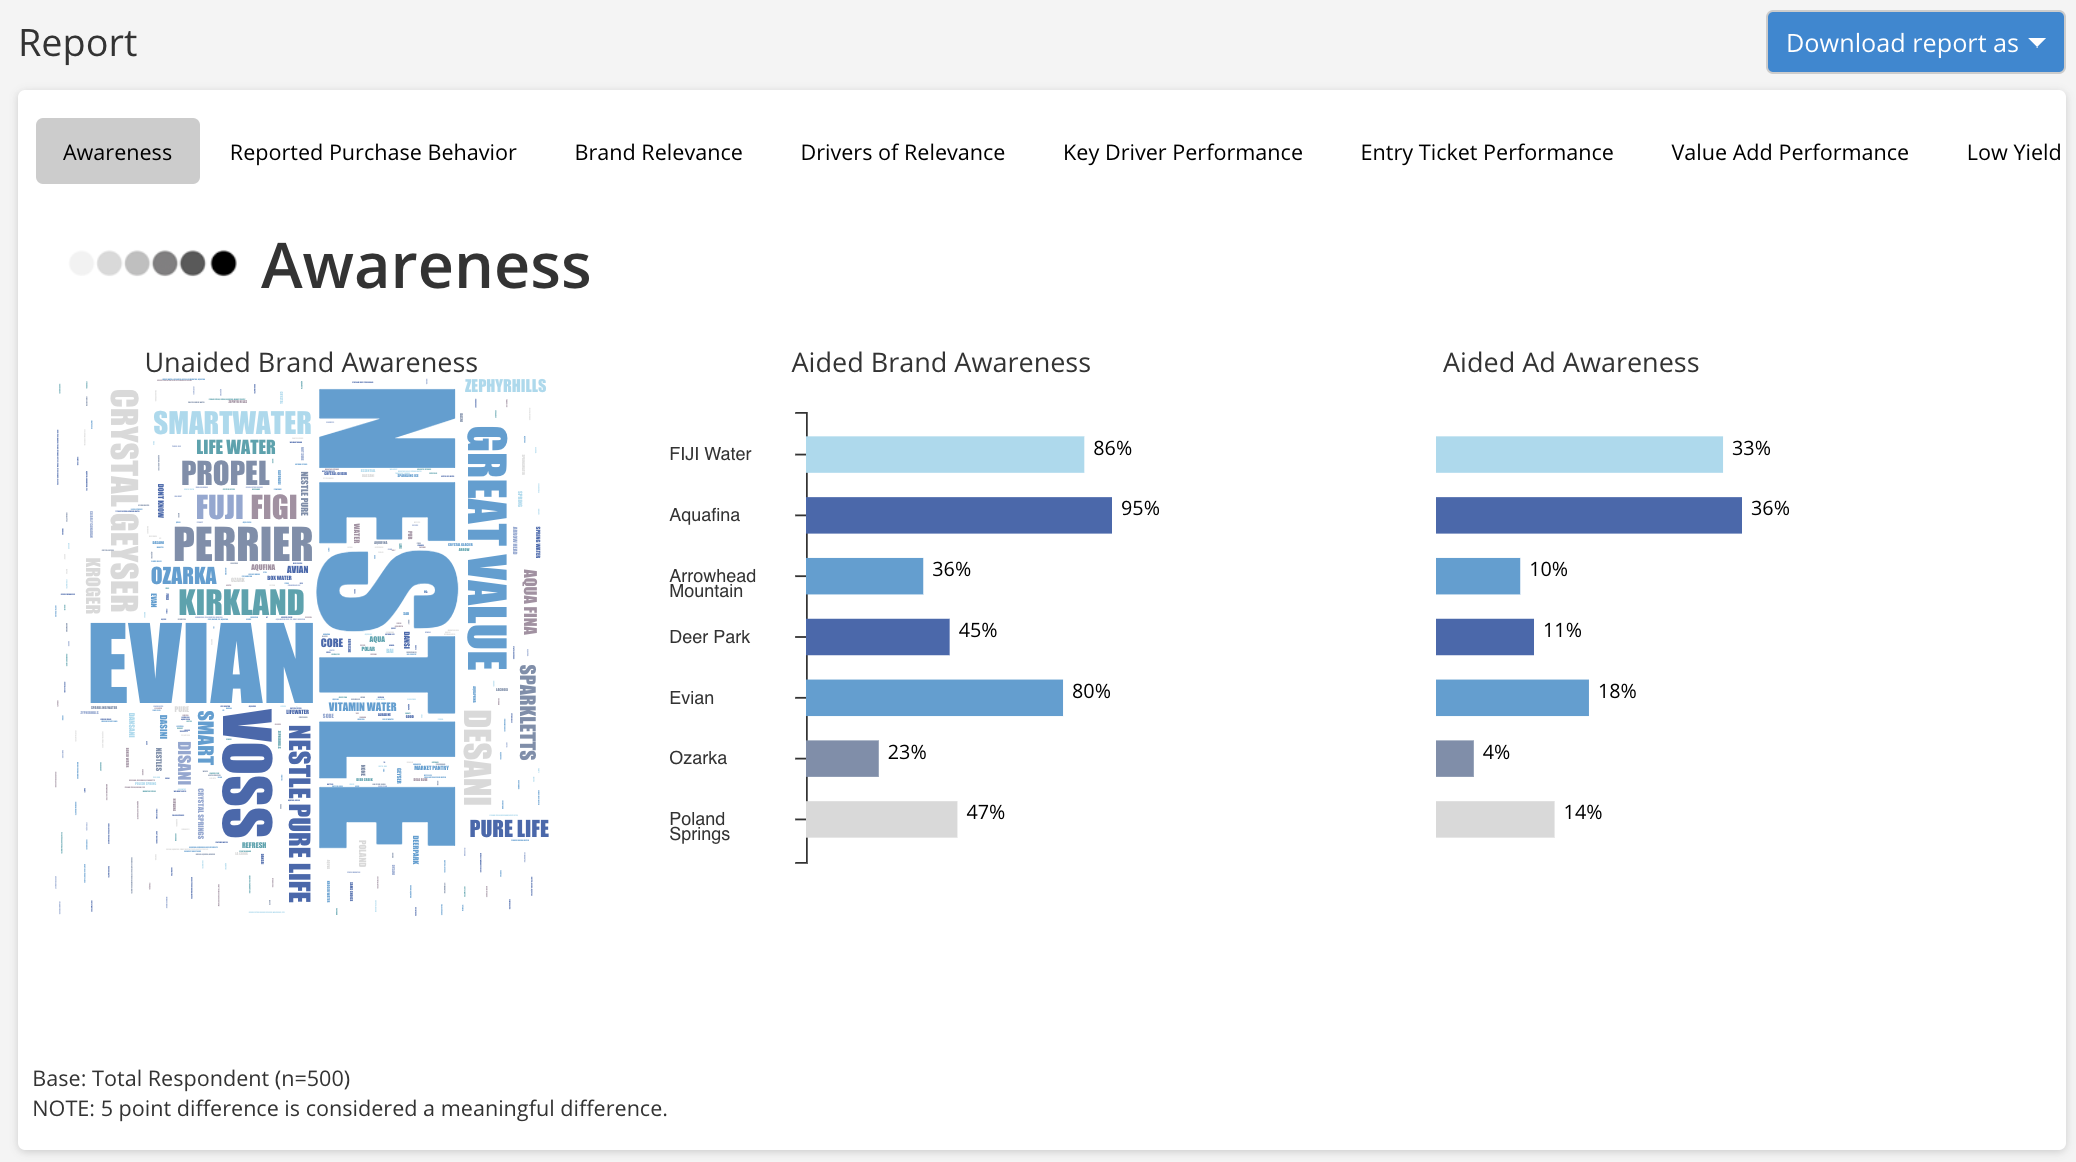Click PERRIER in the word cloud
Image resolution: width=2076 pixels, height=1162 pixels.
tap(243, 545)
